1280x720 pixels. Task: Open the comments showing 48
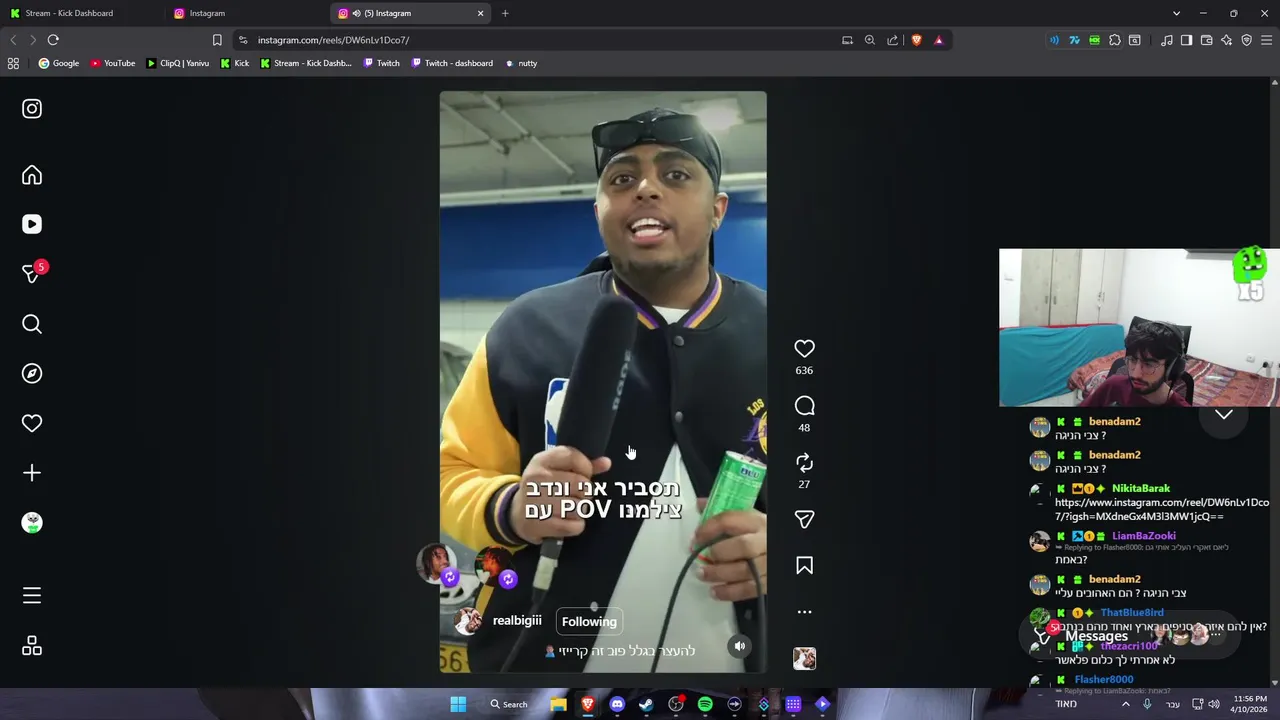(804, 405)
